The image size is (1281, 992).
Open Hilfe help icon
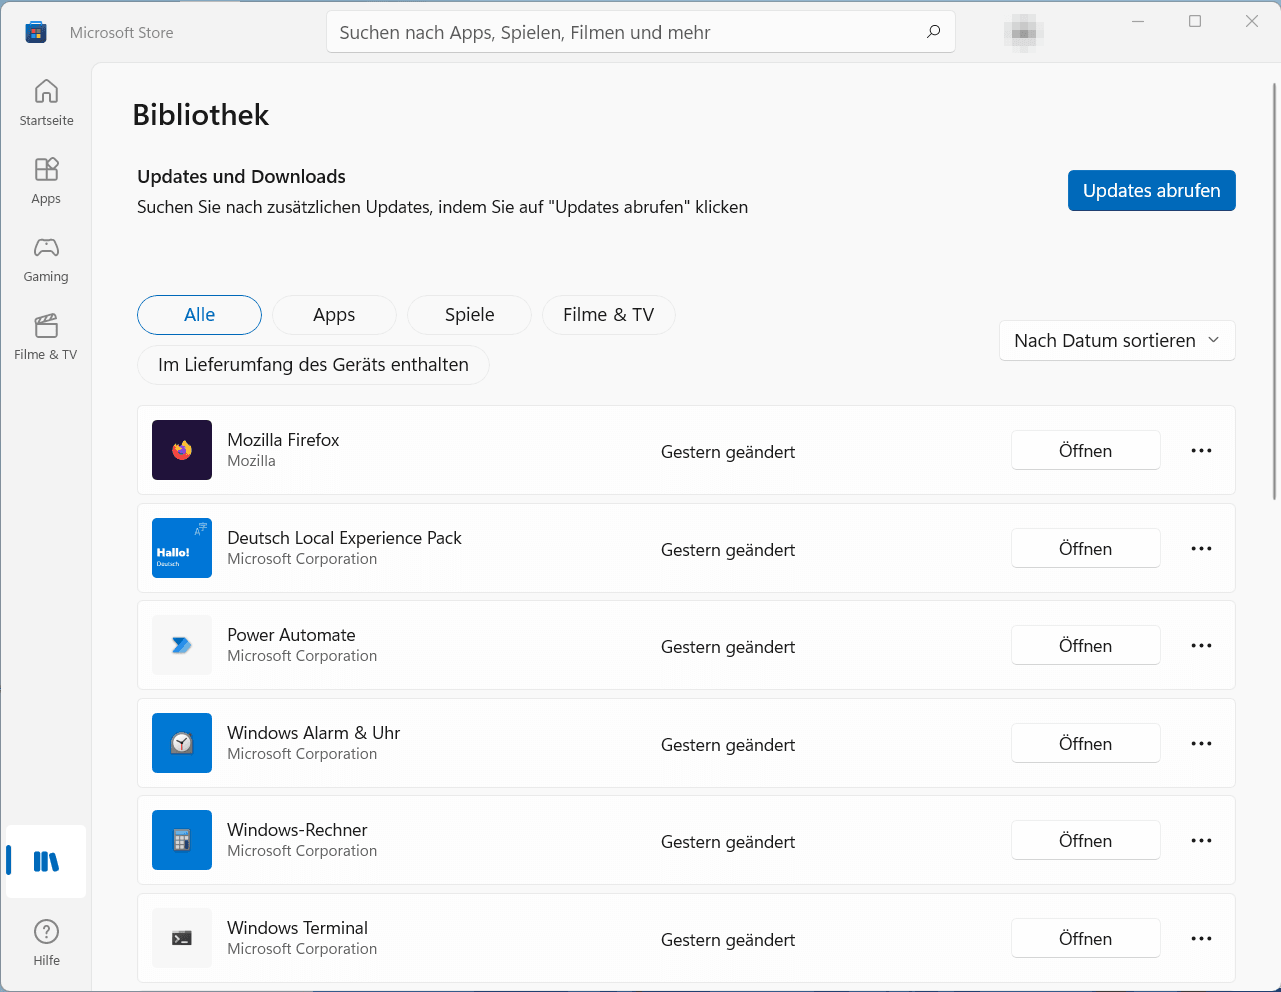[46, 932]
